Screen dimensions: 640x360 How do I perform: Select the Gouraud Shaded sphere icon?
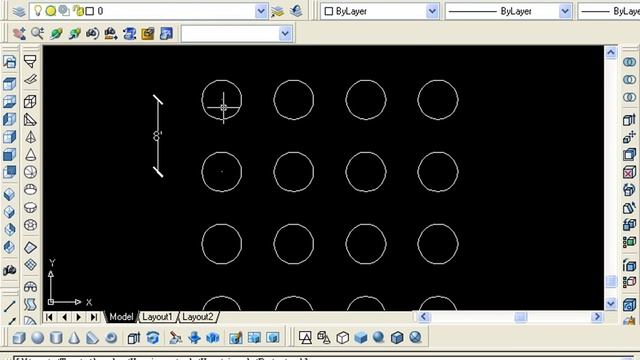point(379,338)
